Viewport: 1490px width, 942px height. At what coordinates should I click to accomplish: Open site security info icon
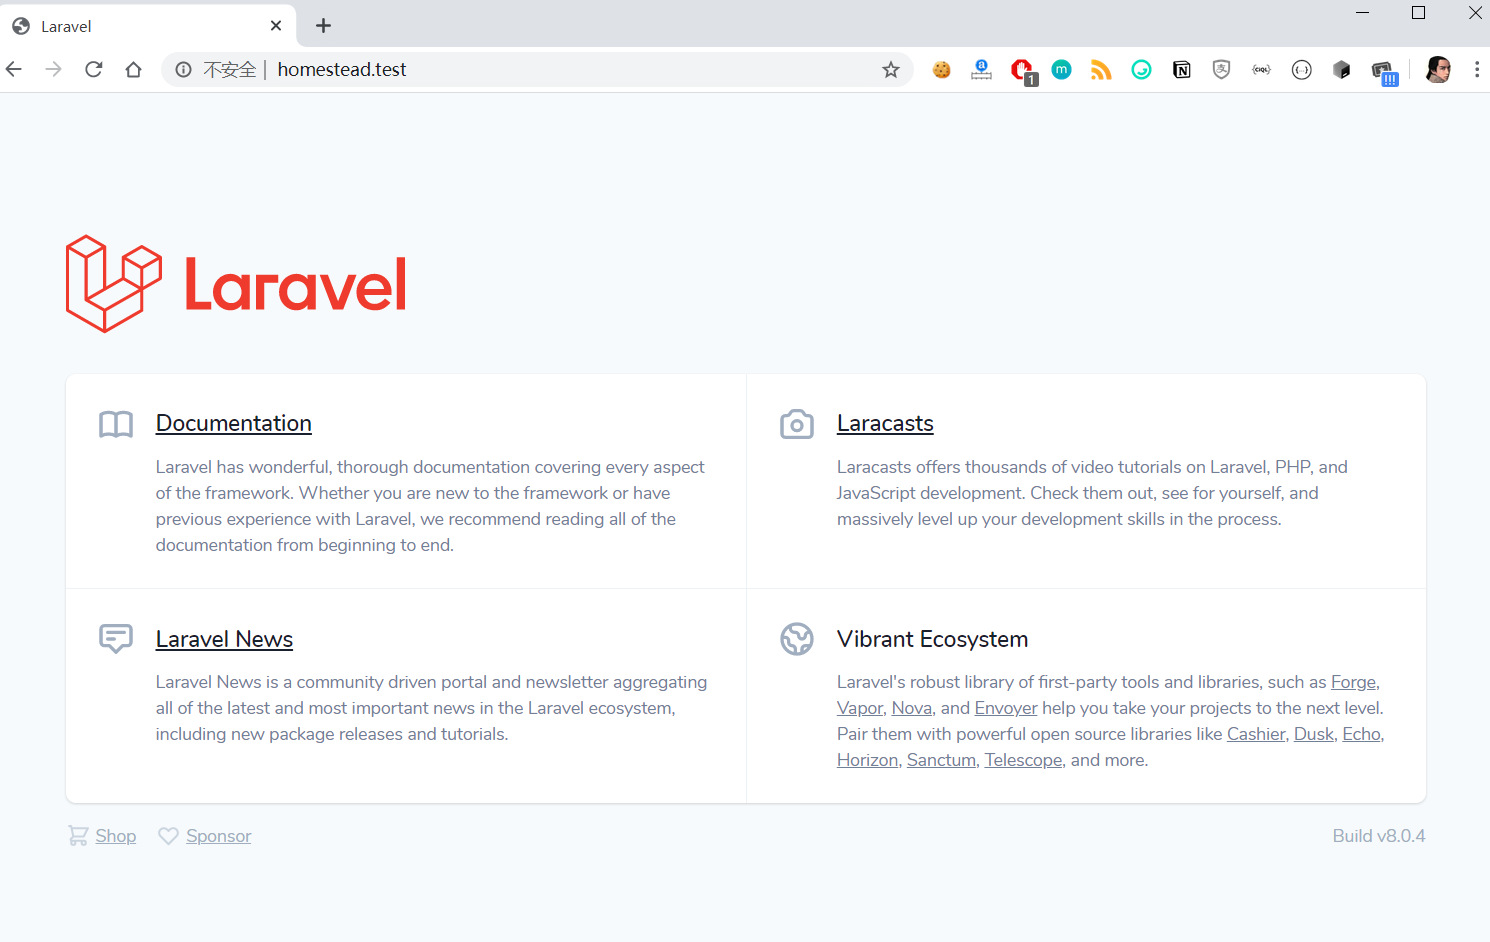184,69
